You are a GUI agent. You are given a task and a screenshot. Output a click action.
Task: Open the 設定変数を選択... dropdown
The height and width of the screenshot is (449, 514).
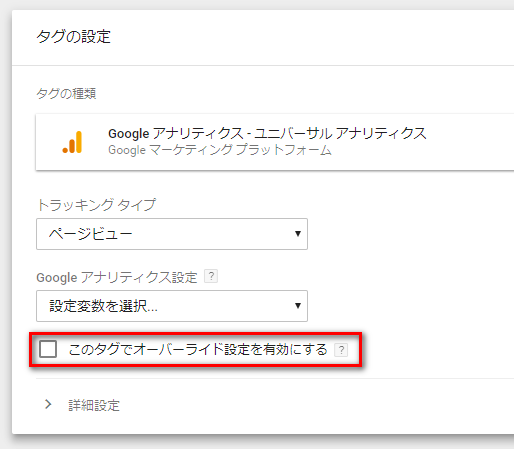point(172,306)
